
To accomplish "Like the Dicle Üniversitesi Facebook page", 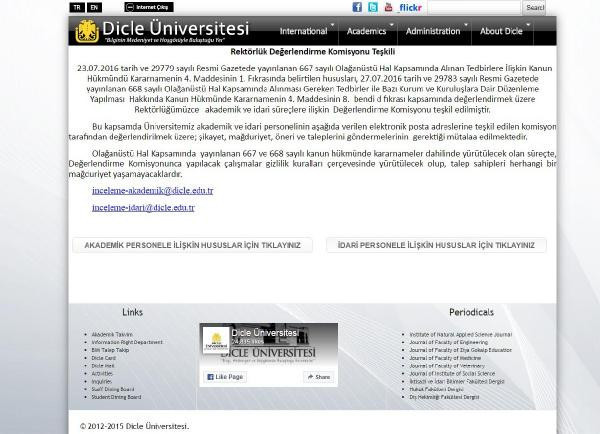I will tap(225, 377).
